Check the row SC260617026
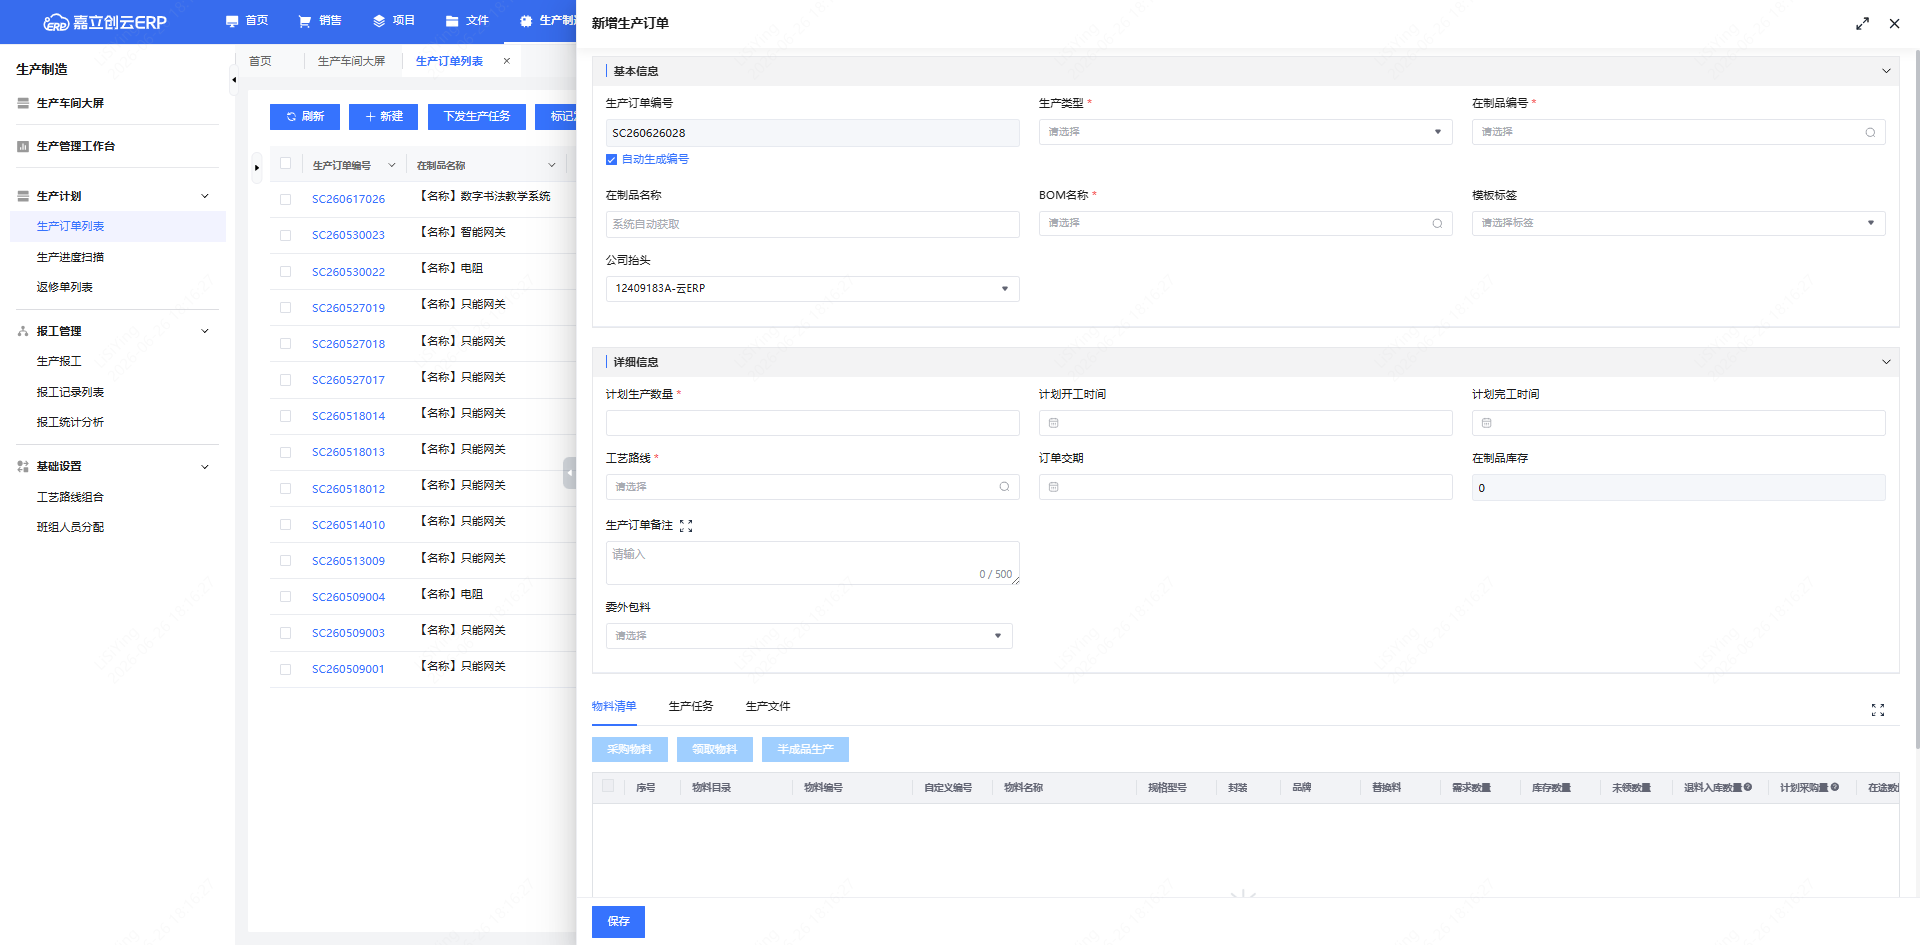 coord(286,199)
